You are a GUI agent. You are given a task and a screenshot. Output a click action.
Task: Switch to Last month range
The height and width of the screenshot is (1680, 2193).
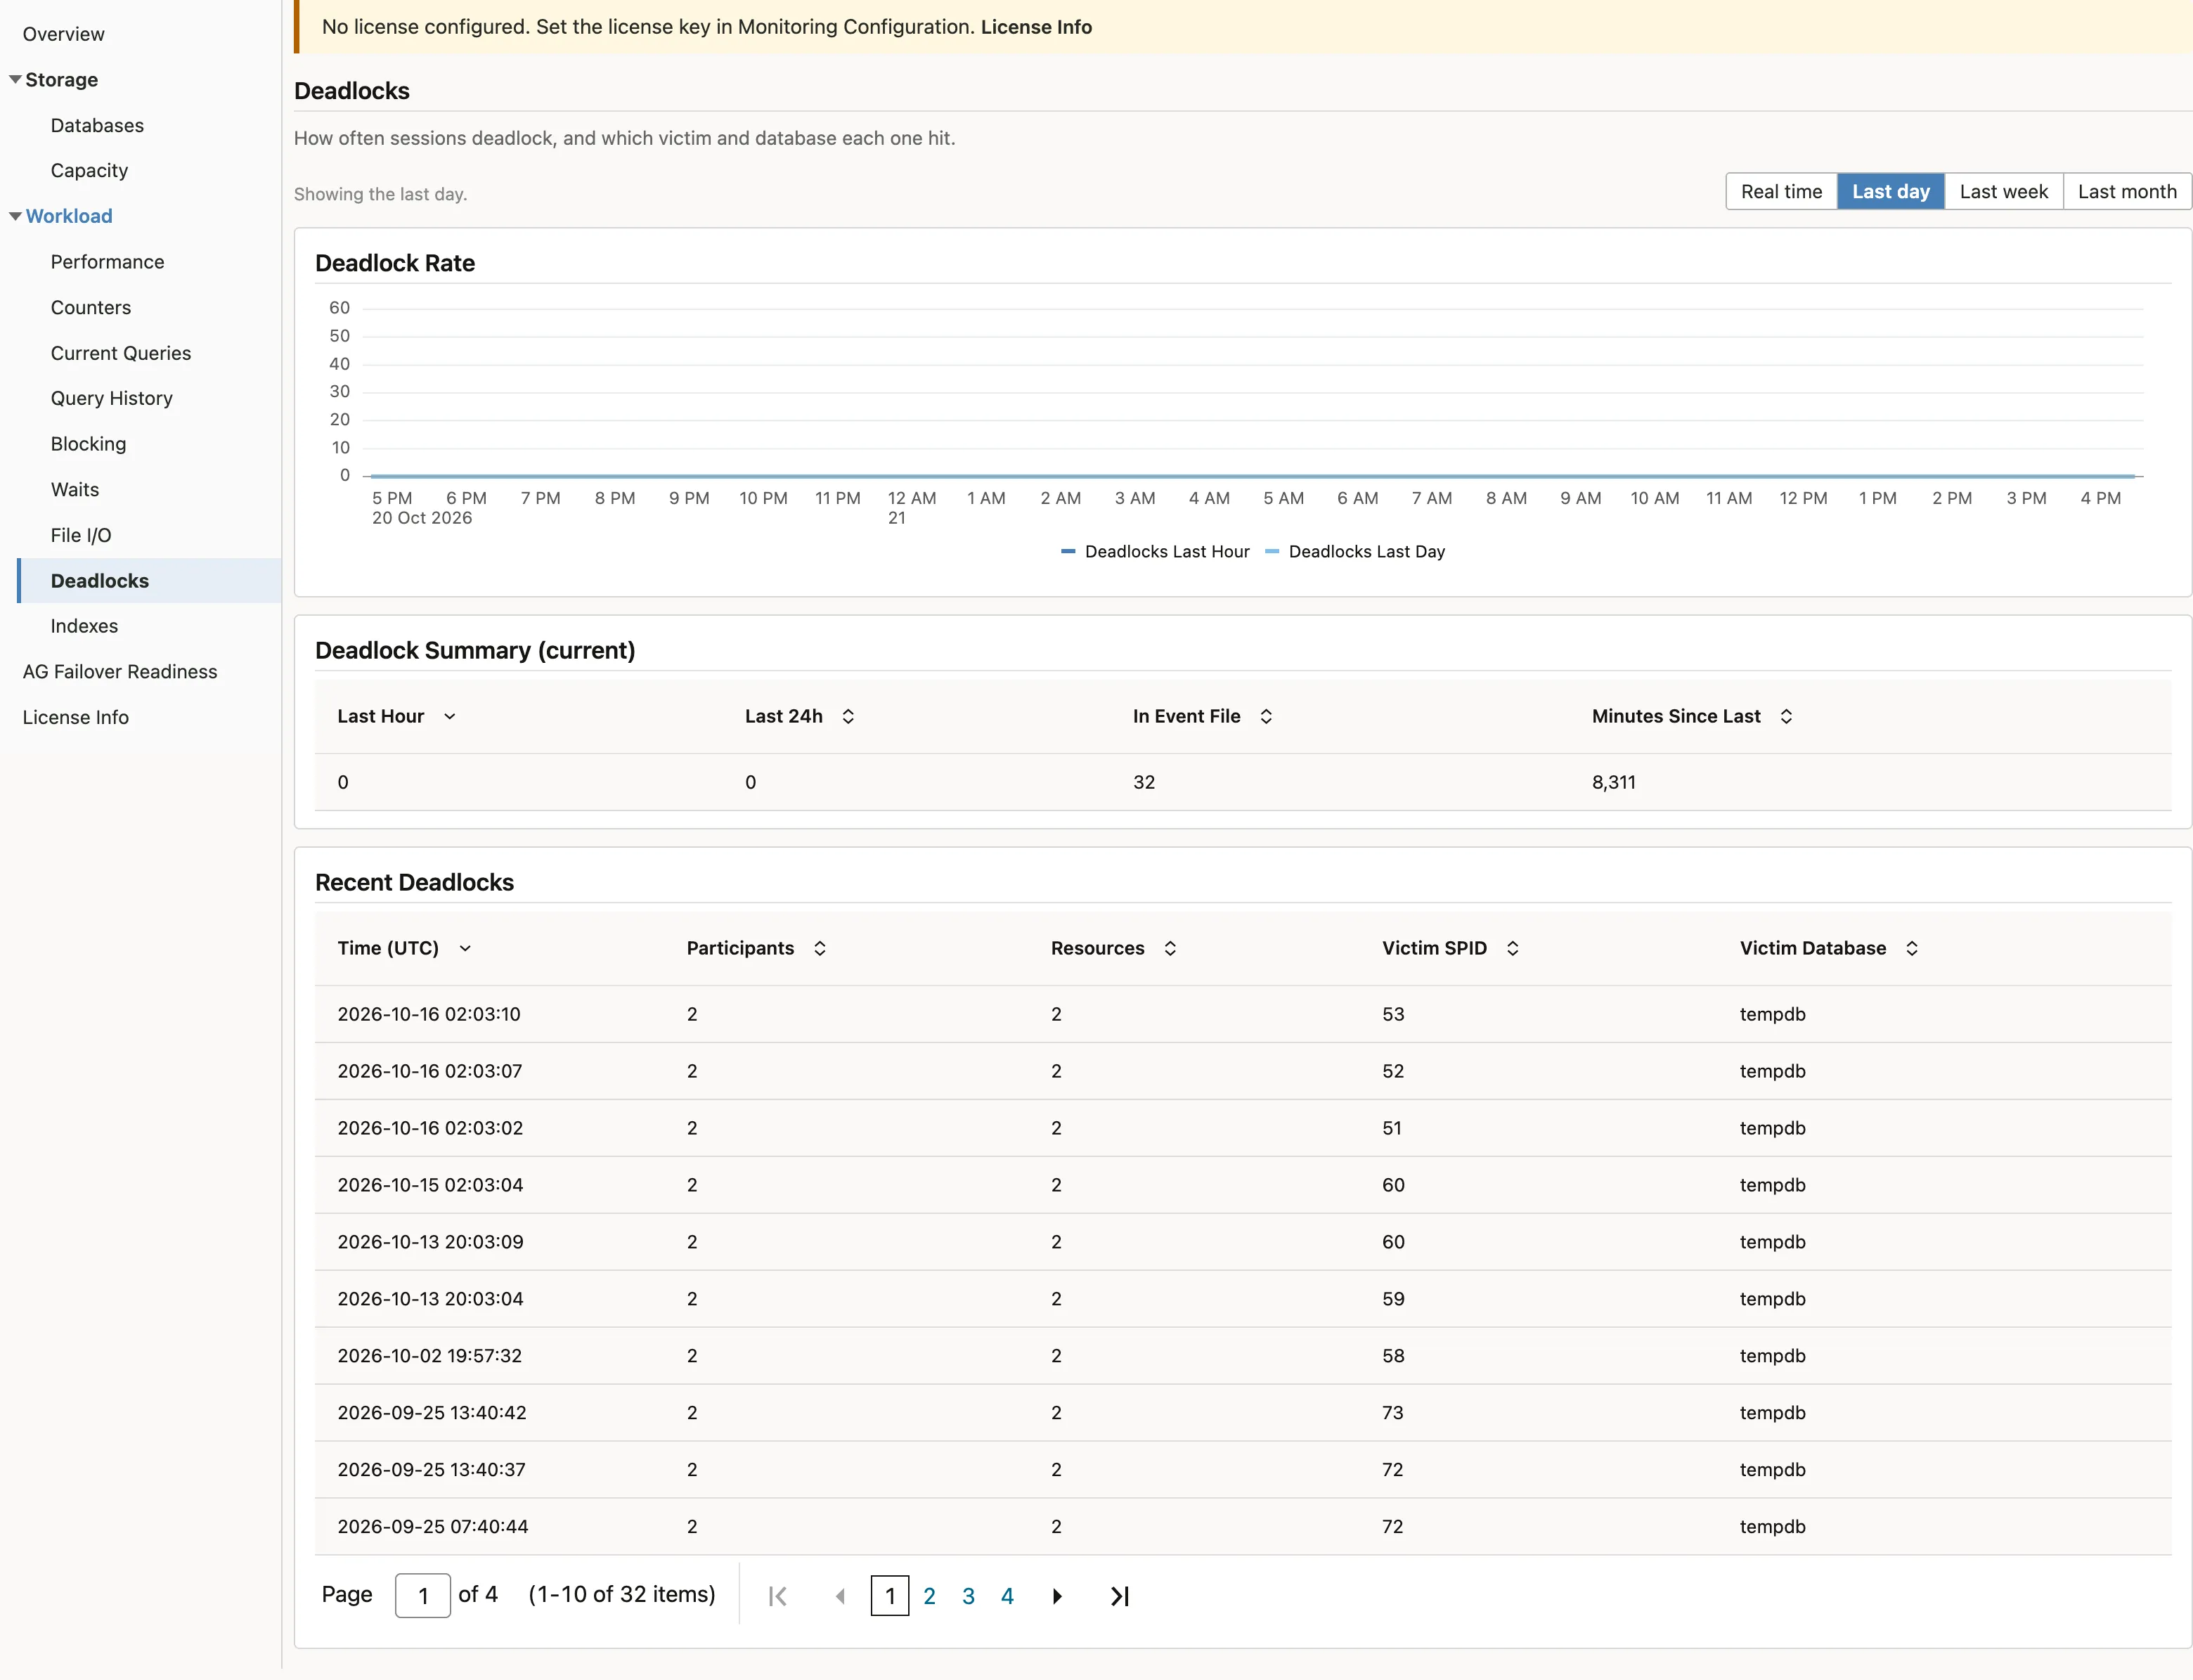(x=2127, y=191)
